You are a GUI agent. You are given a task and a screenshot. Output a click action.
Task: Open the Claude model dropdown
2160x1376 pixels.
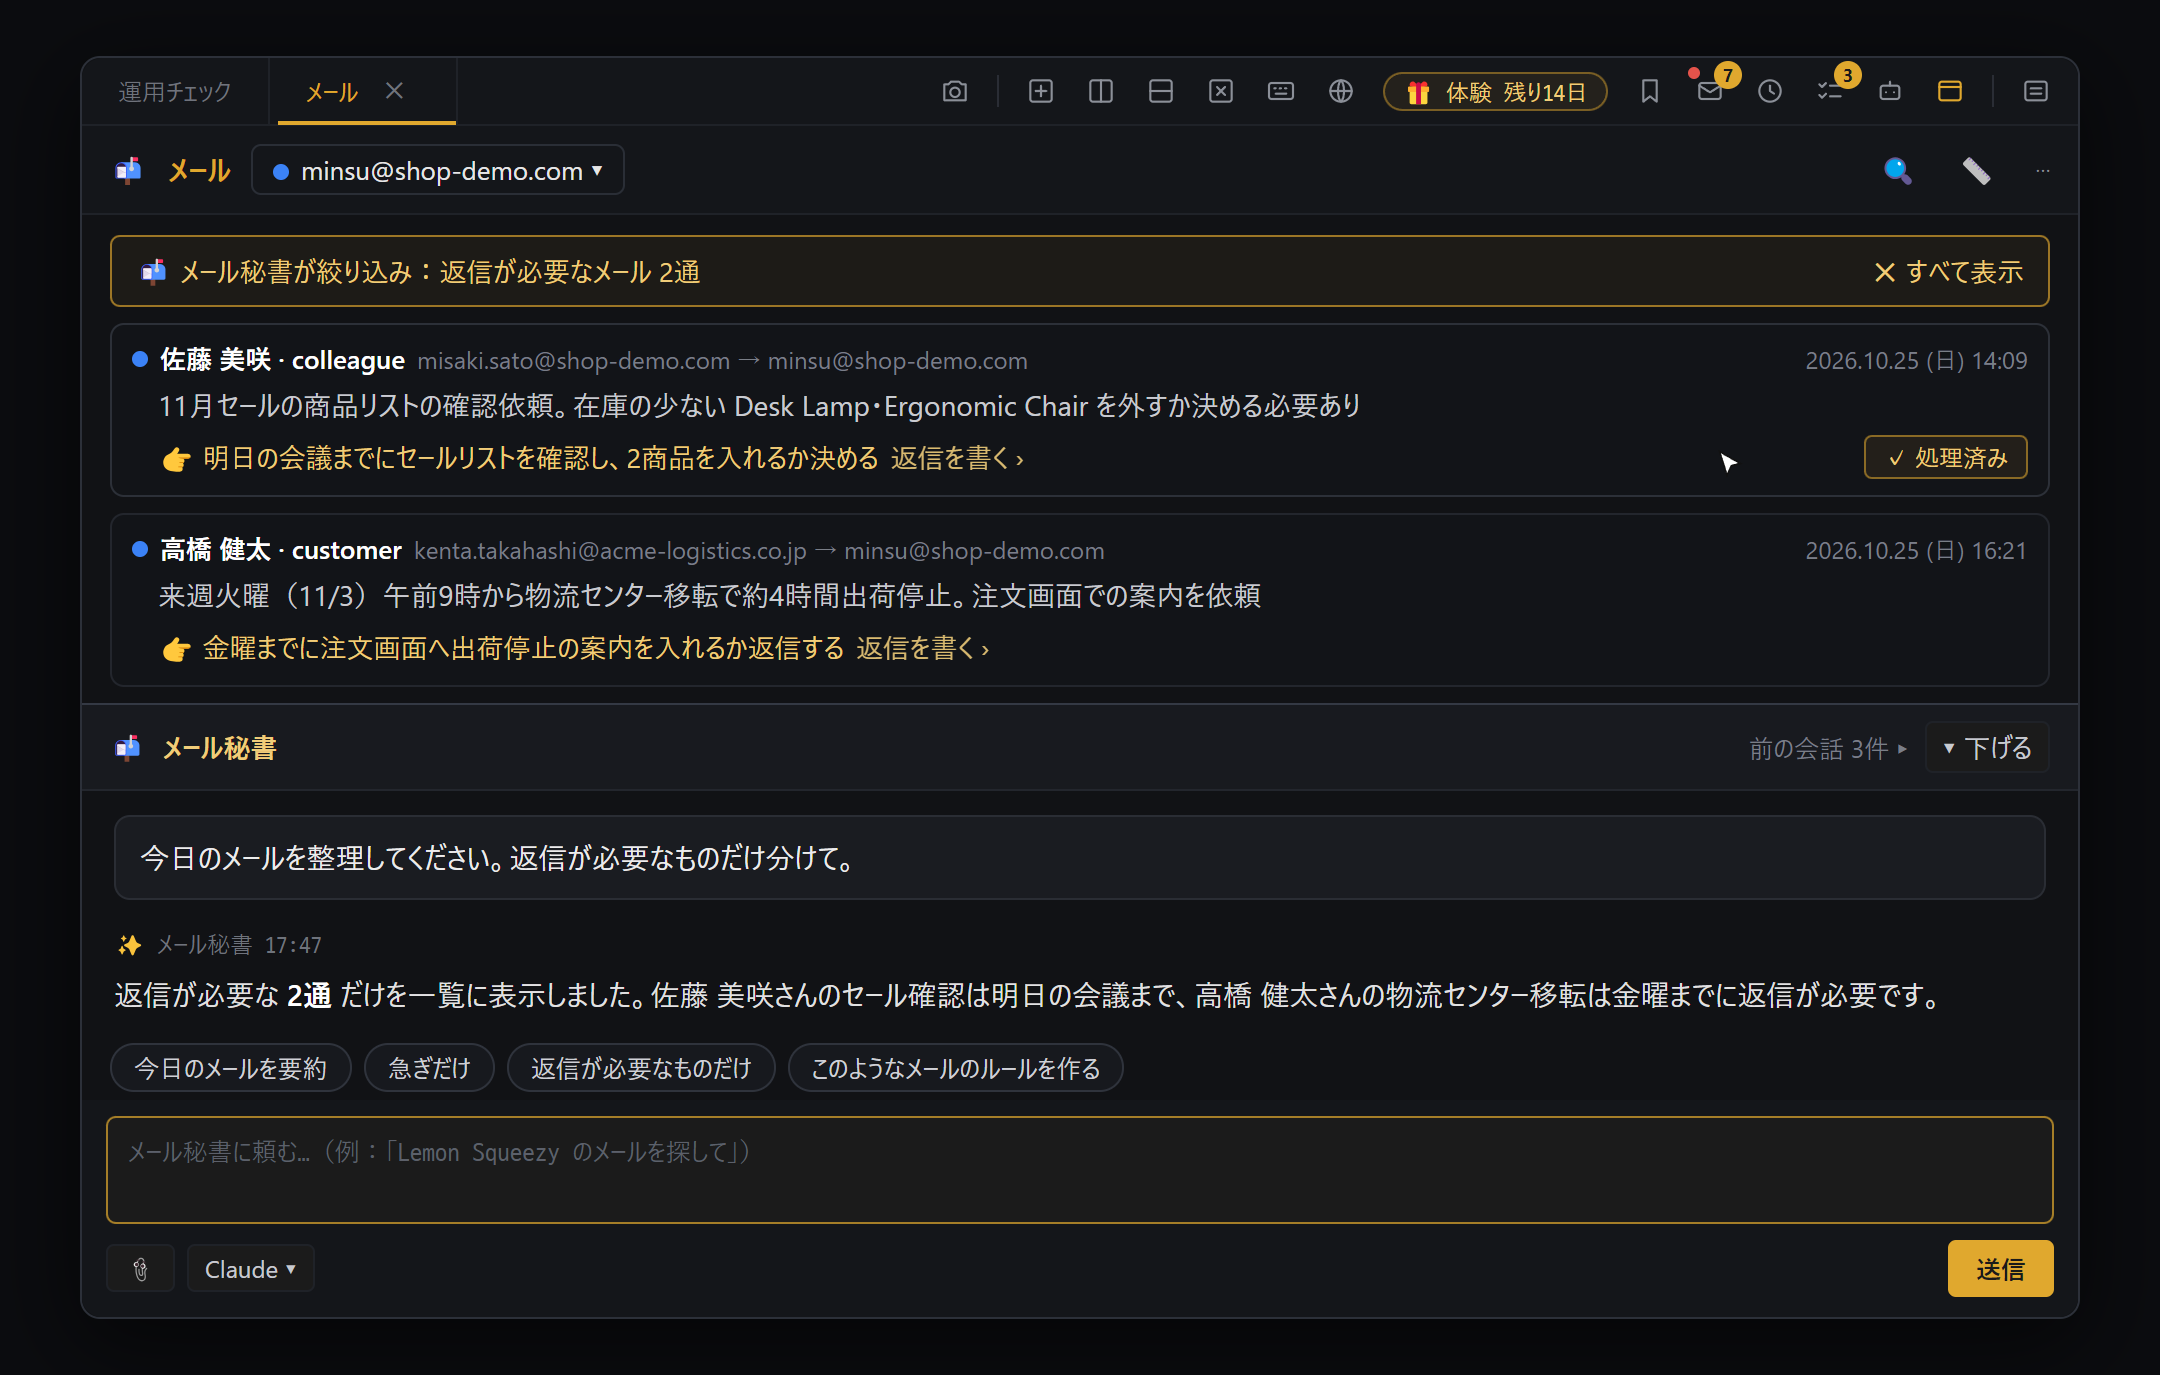point(250,1269)
